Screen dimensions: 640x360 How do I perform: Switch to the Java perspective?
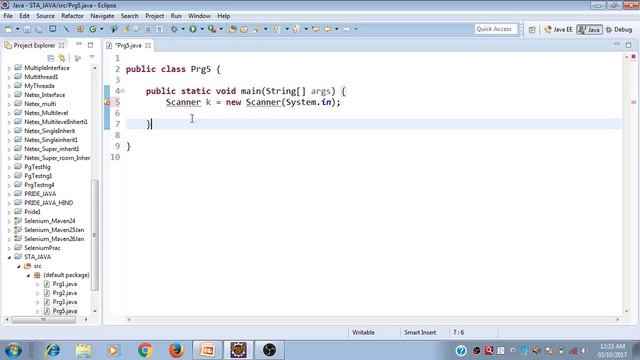[x=589, y=29]
